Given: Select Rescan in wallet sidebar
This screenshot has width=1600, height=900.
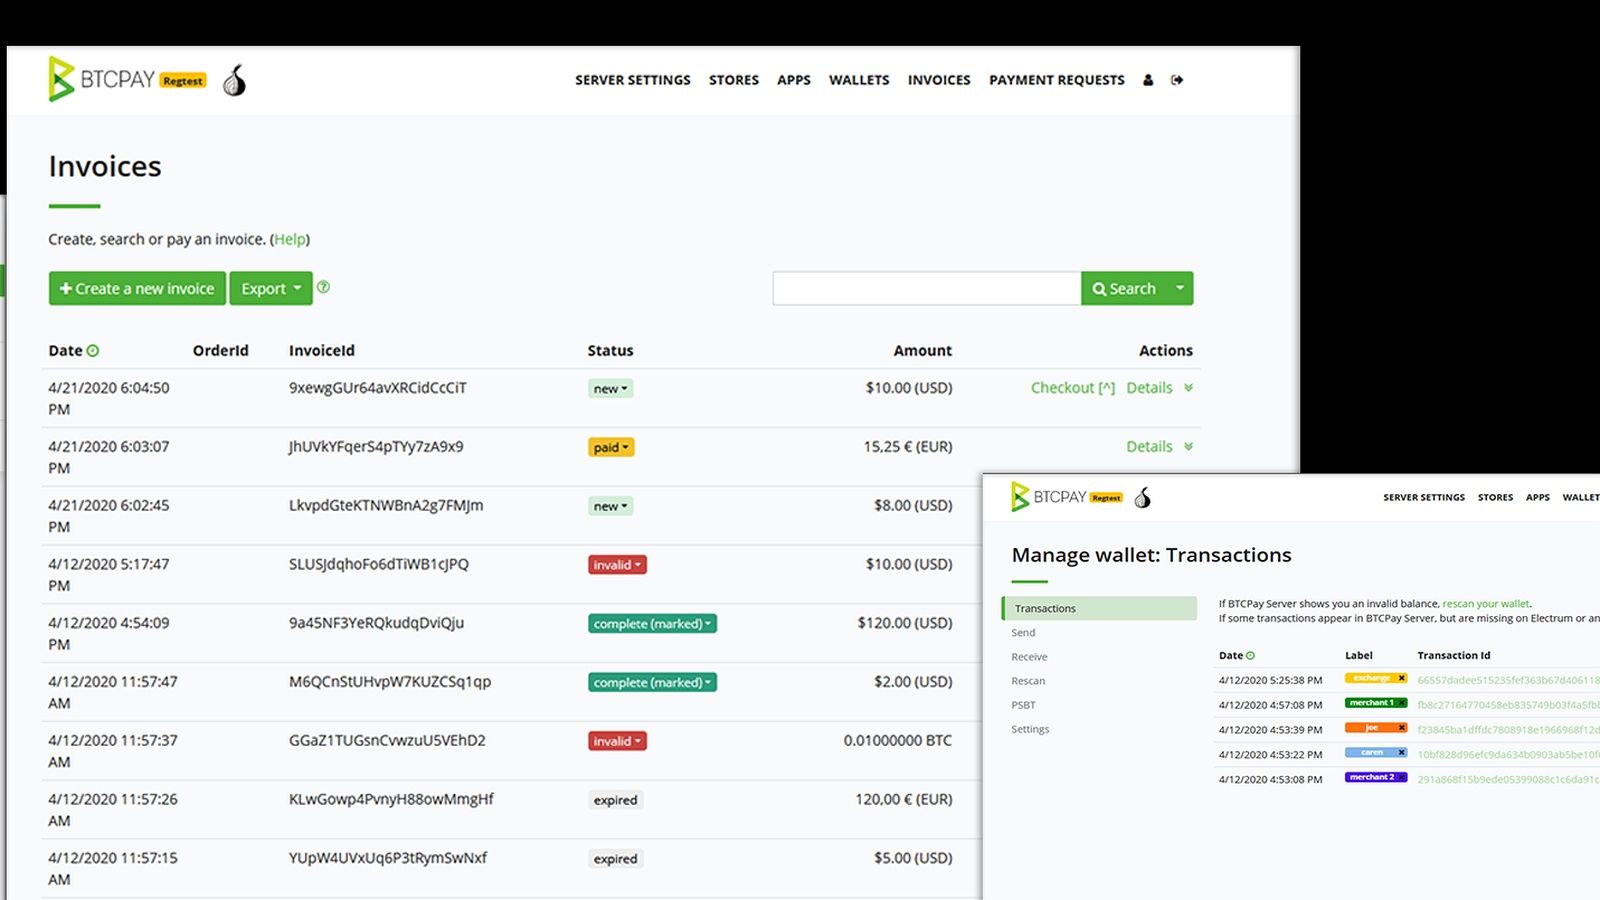Looking at the screenshot, I should (1028, 681).
